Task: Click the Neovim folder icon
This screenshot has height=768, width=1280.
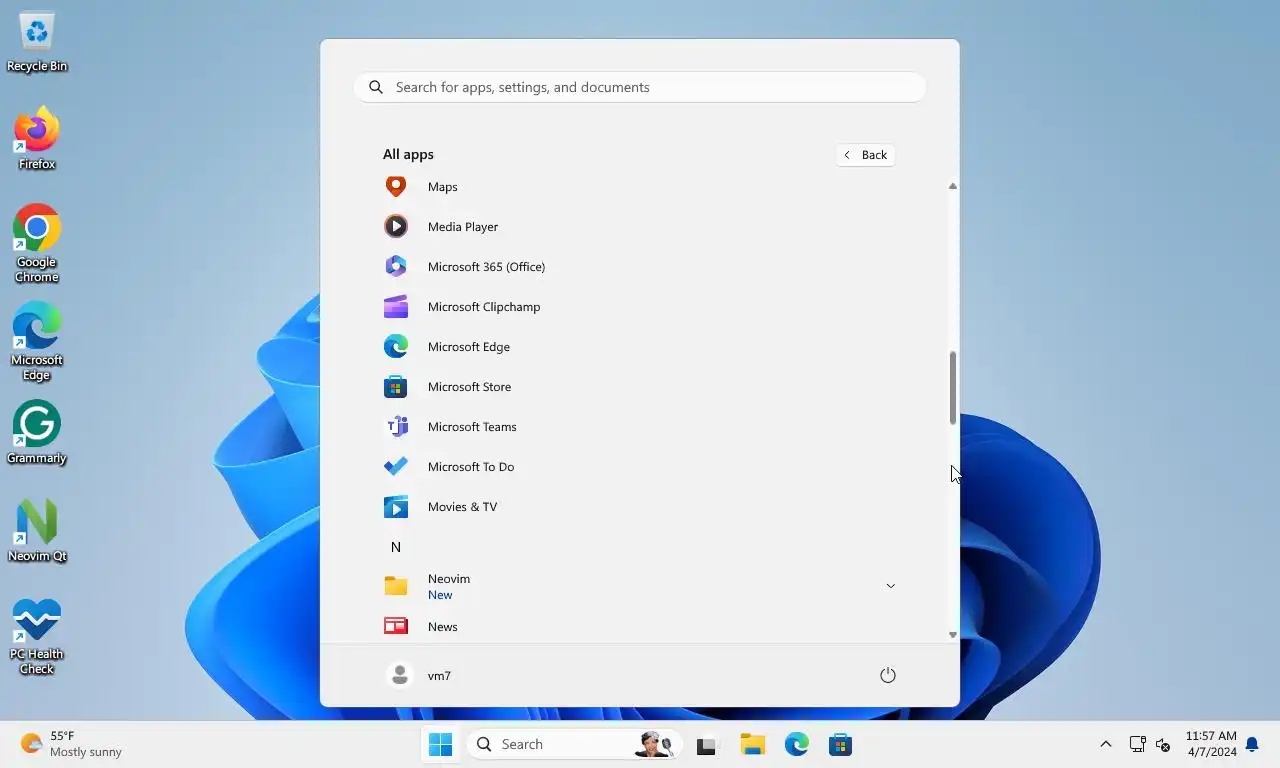Action: pyautogui.click(x=396, y=586)
